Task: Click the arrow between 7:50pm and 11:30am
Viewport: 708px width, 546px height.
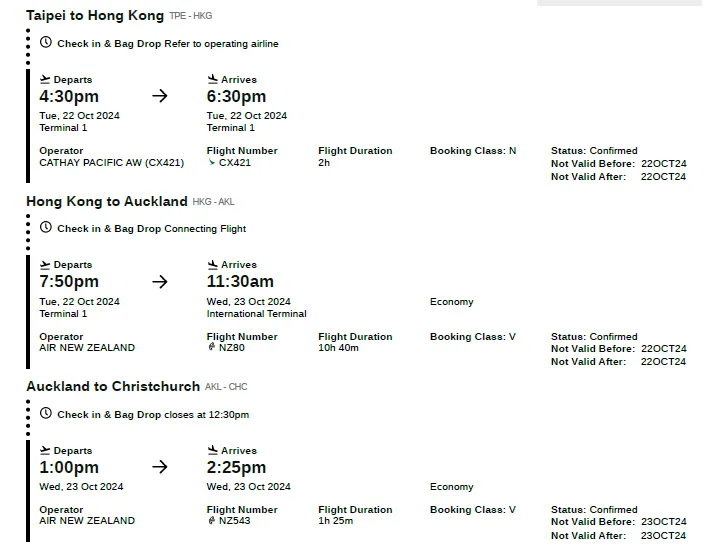Action: [x=160, y=282]
